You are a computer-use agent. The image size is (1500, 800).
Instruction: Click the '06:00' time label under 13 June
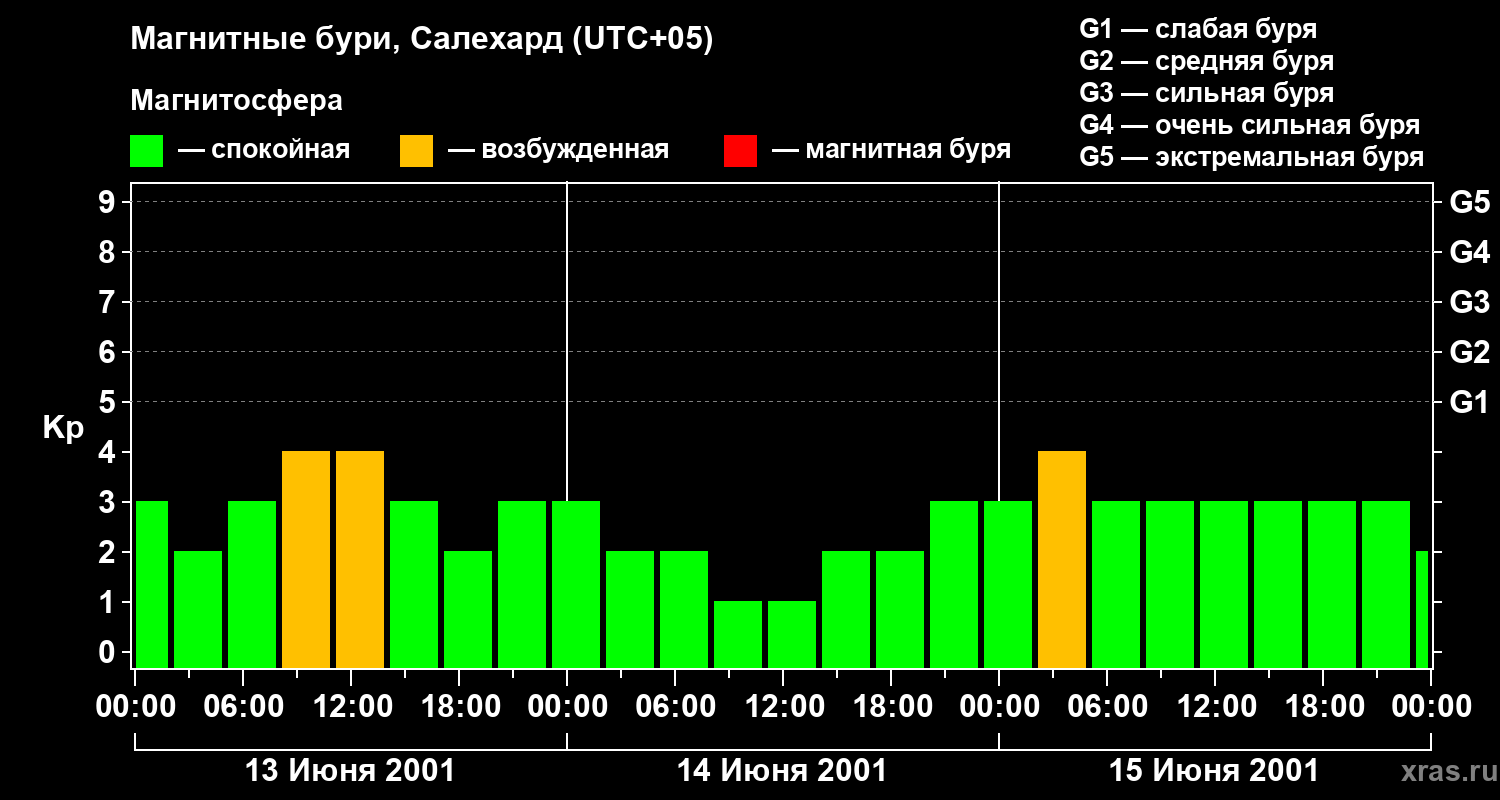click(x=243, y=707)
